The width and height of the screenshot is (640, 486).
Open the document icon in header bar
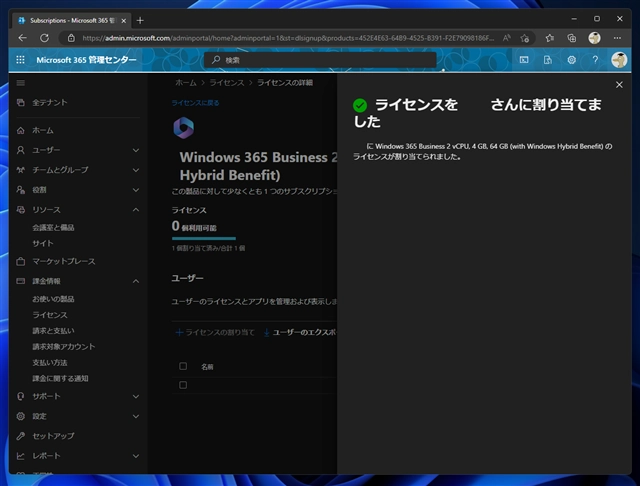point(548,60)
